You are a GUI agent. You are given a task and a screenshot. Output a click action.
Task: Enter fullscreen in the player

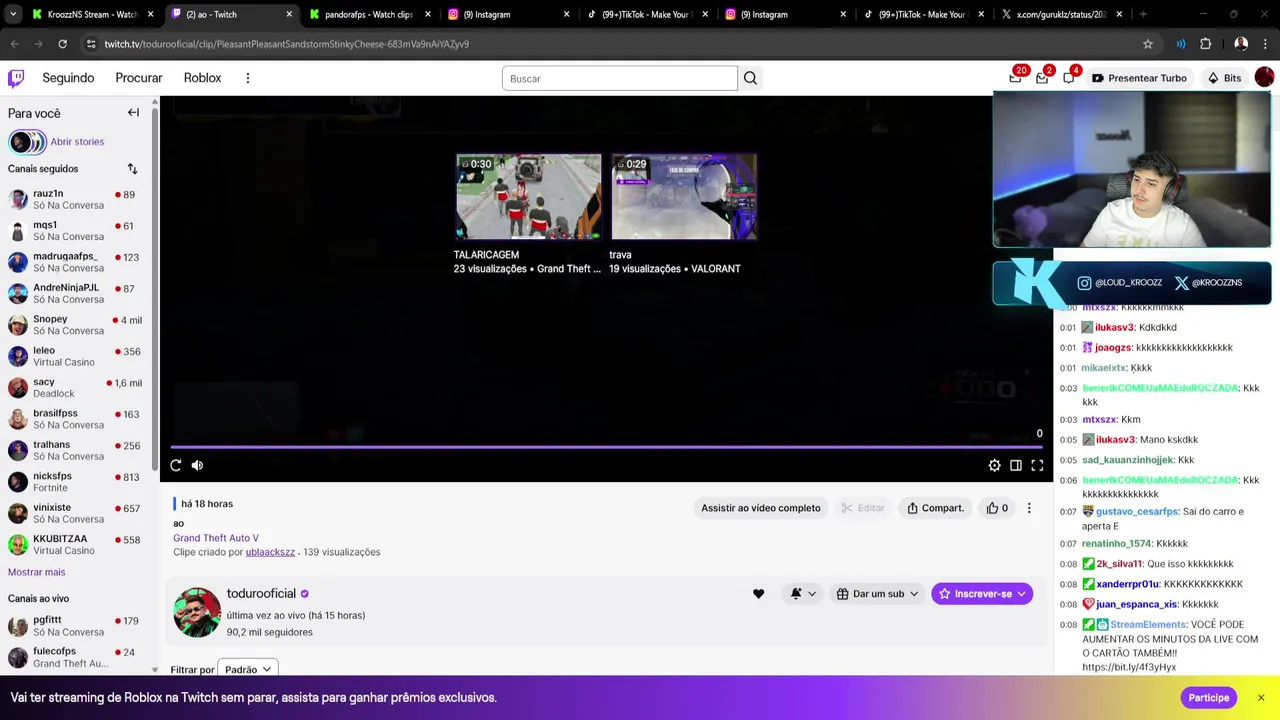tap(1037, 465)
